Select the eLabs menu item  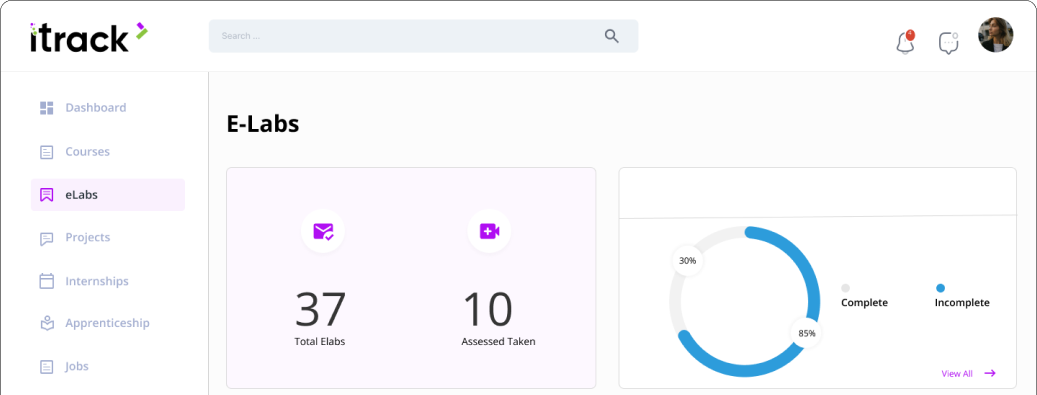click(108, 195)
